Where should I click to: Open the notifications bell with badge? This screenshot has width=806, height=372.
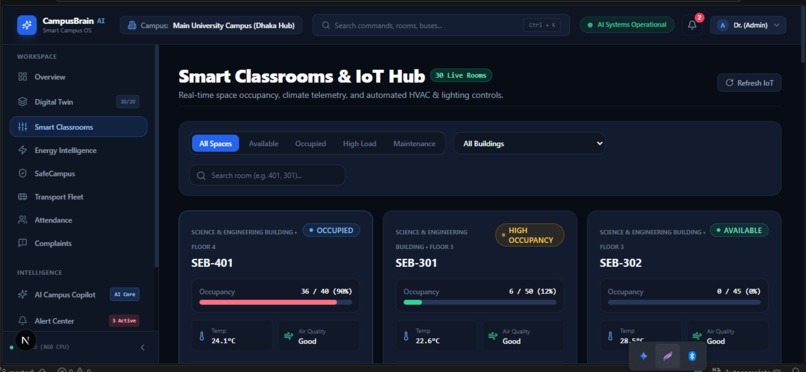[x=692, y=25]
